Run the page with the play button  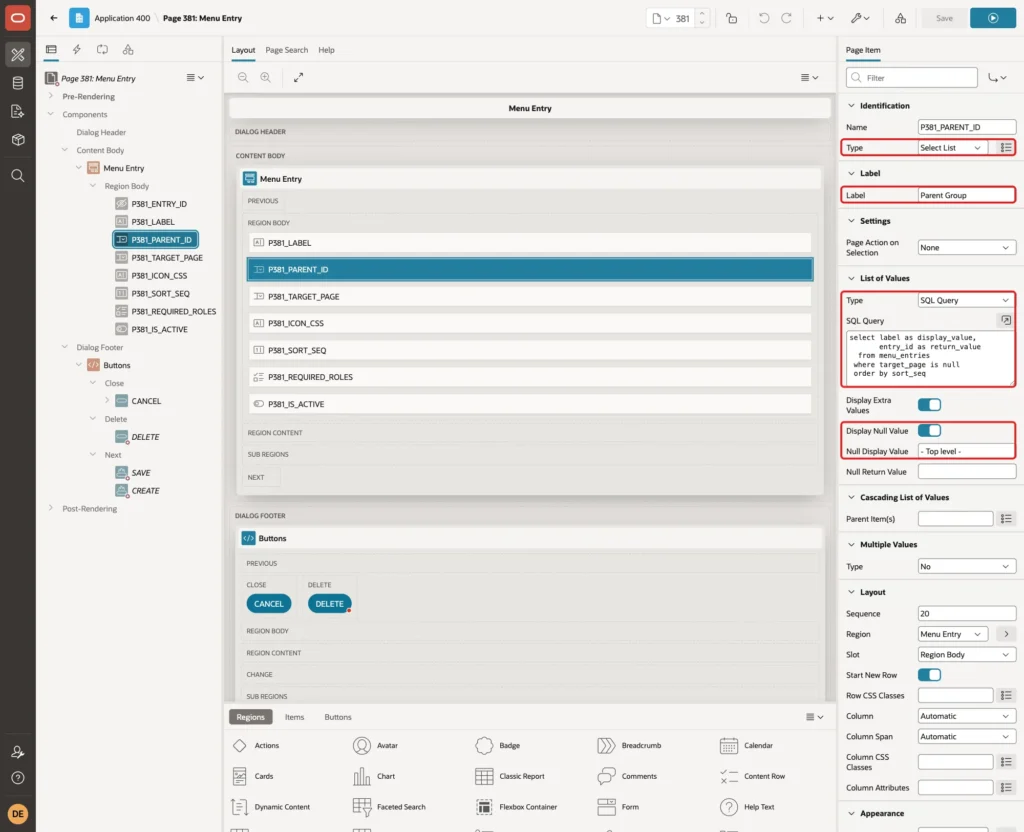click(993, 18)
